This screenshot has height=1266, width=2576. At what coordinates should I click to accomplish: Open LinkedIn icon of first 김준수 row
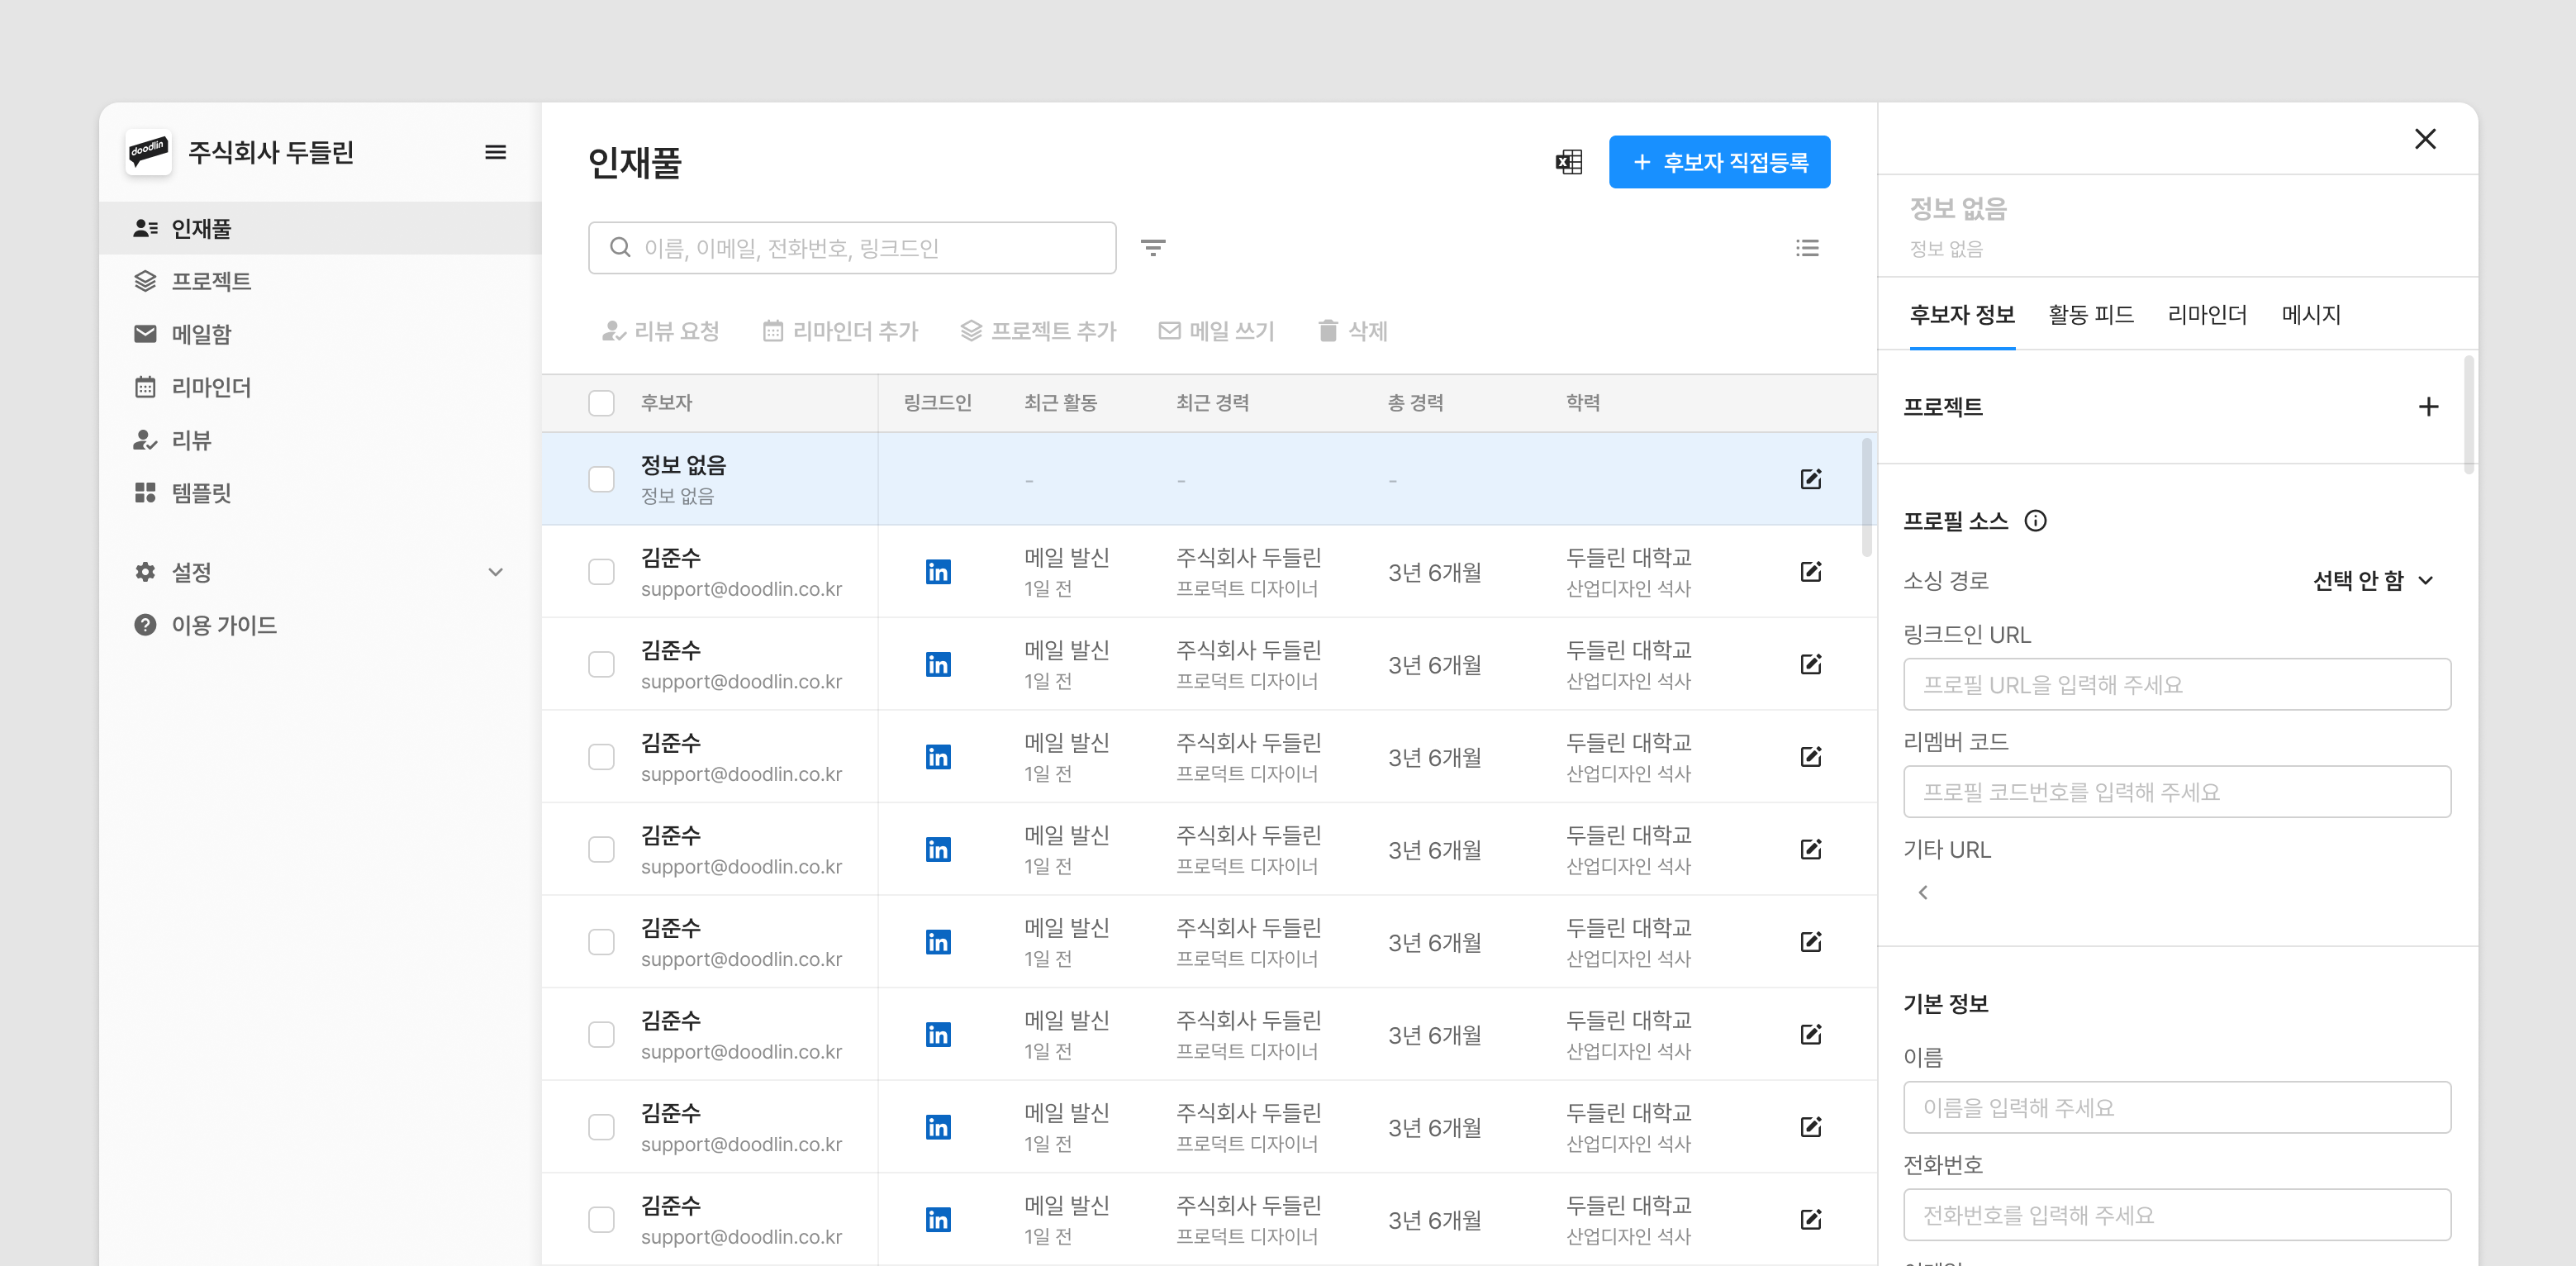(x=937, y=572)
